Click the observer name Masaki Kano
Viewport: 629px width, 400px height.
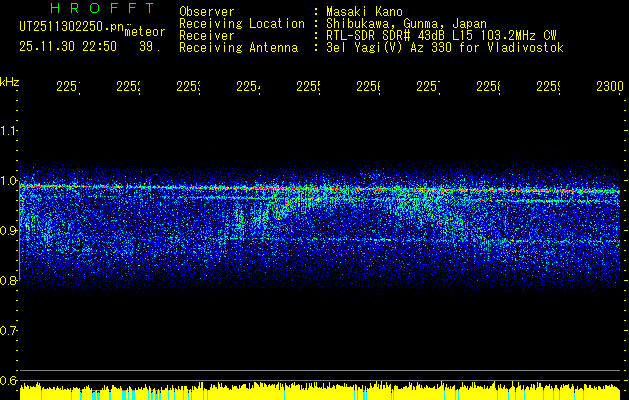pos(364,11)
